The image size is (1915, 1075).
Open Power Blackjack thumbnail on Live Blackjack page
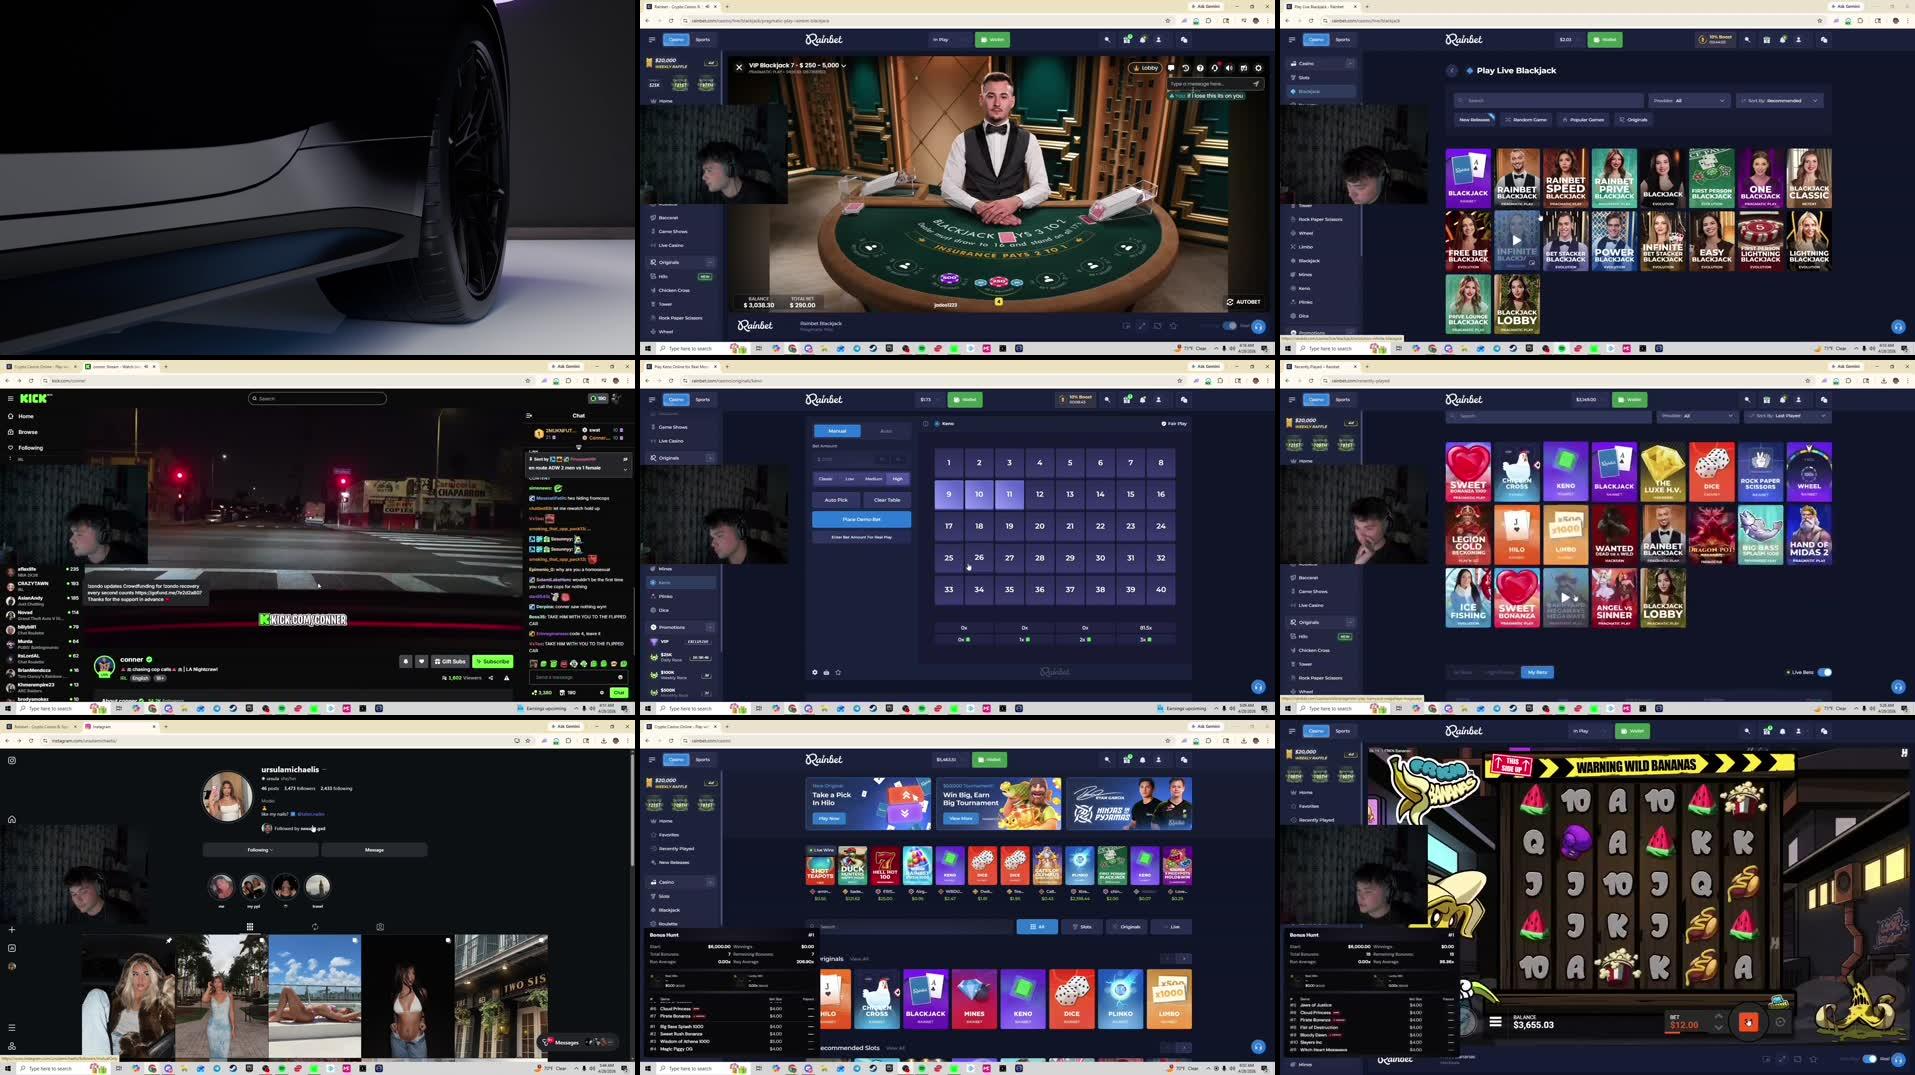point(1614,241)
